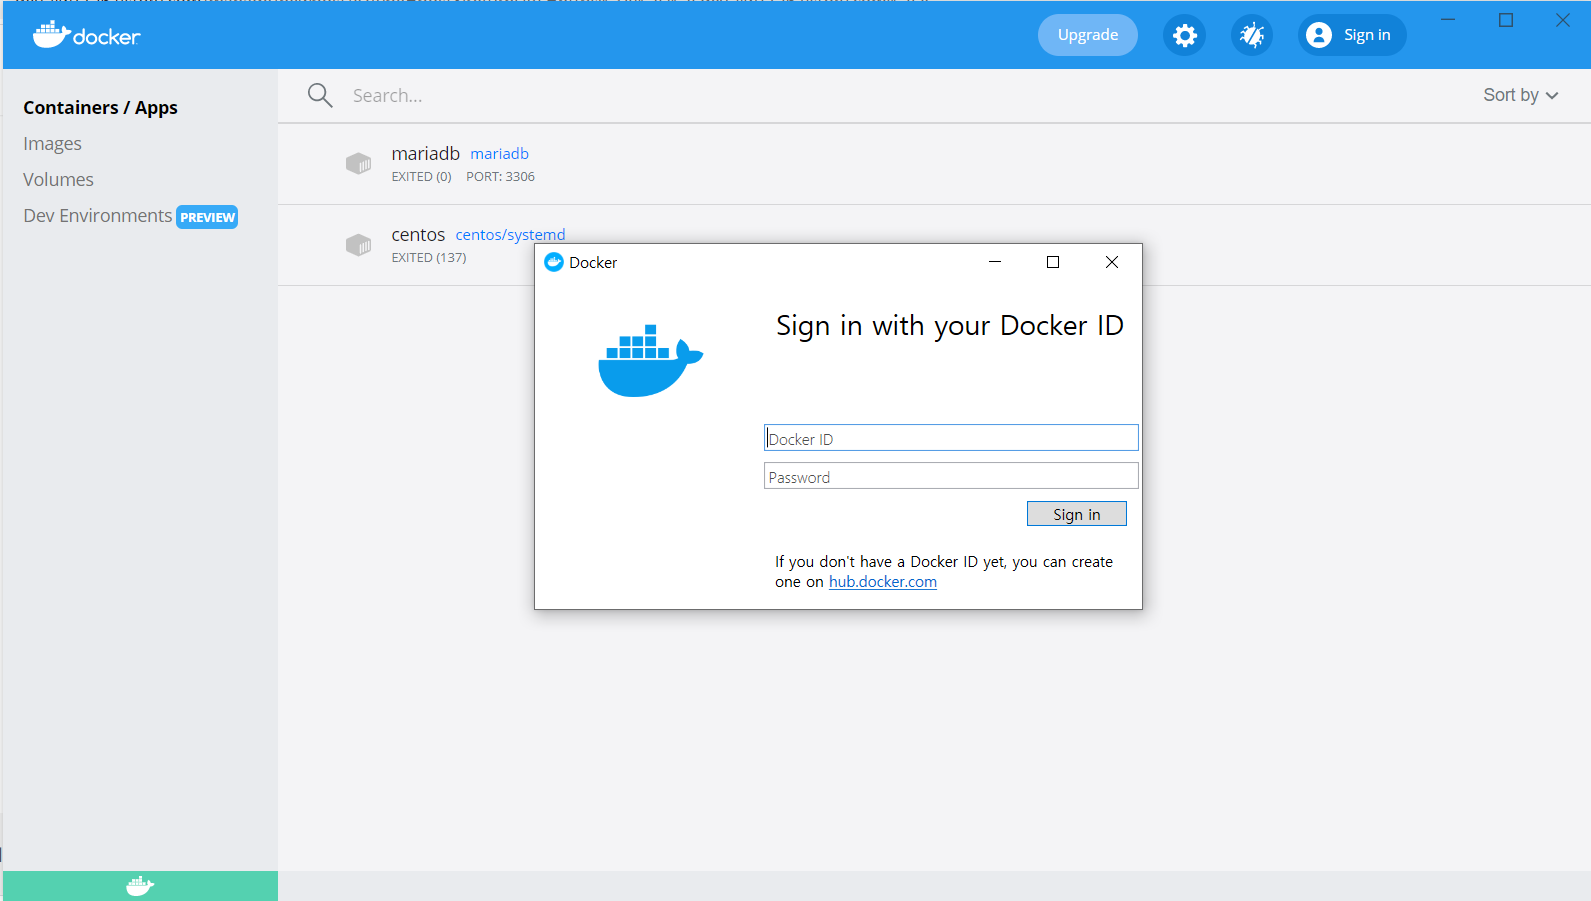1591x901 pixels.
Task: Select the mariadb container icon
Action: coord(358,163)
